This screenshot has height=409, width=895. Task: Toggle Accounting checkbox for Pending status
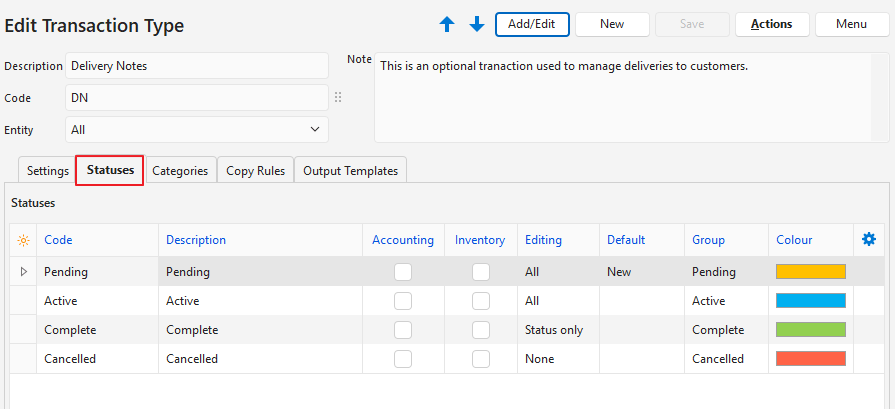[x=403, y=271]
